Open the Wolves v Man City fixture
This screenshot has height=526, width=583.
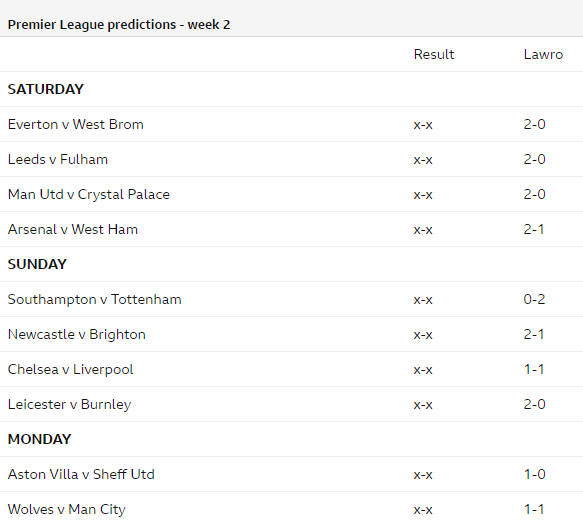tap(67, 509)
